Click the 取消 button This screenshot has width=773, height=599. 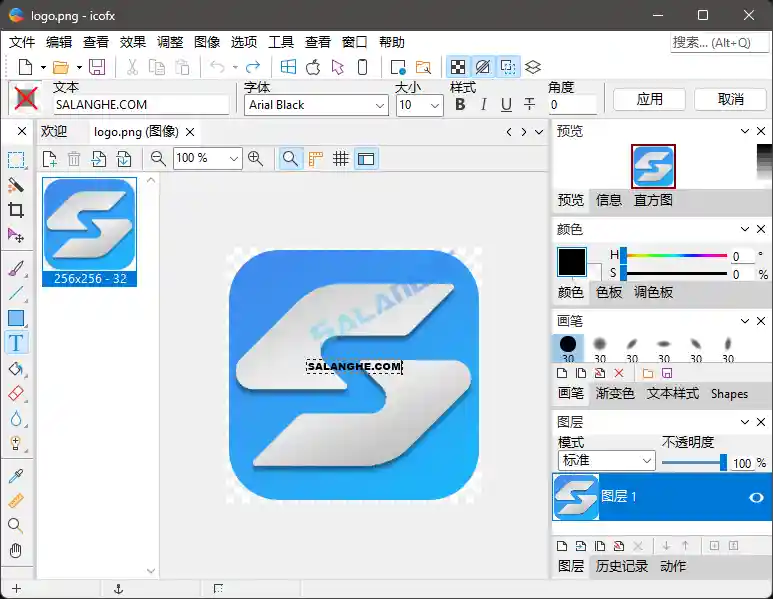(x=730, y=100)
